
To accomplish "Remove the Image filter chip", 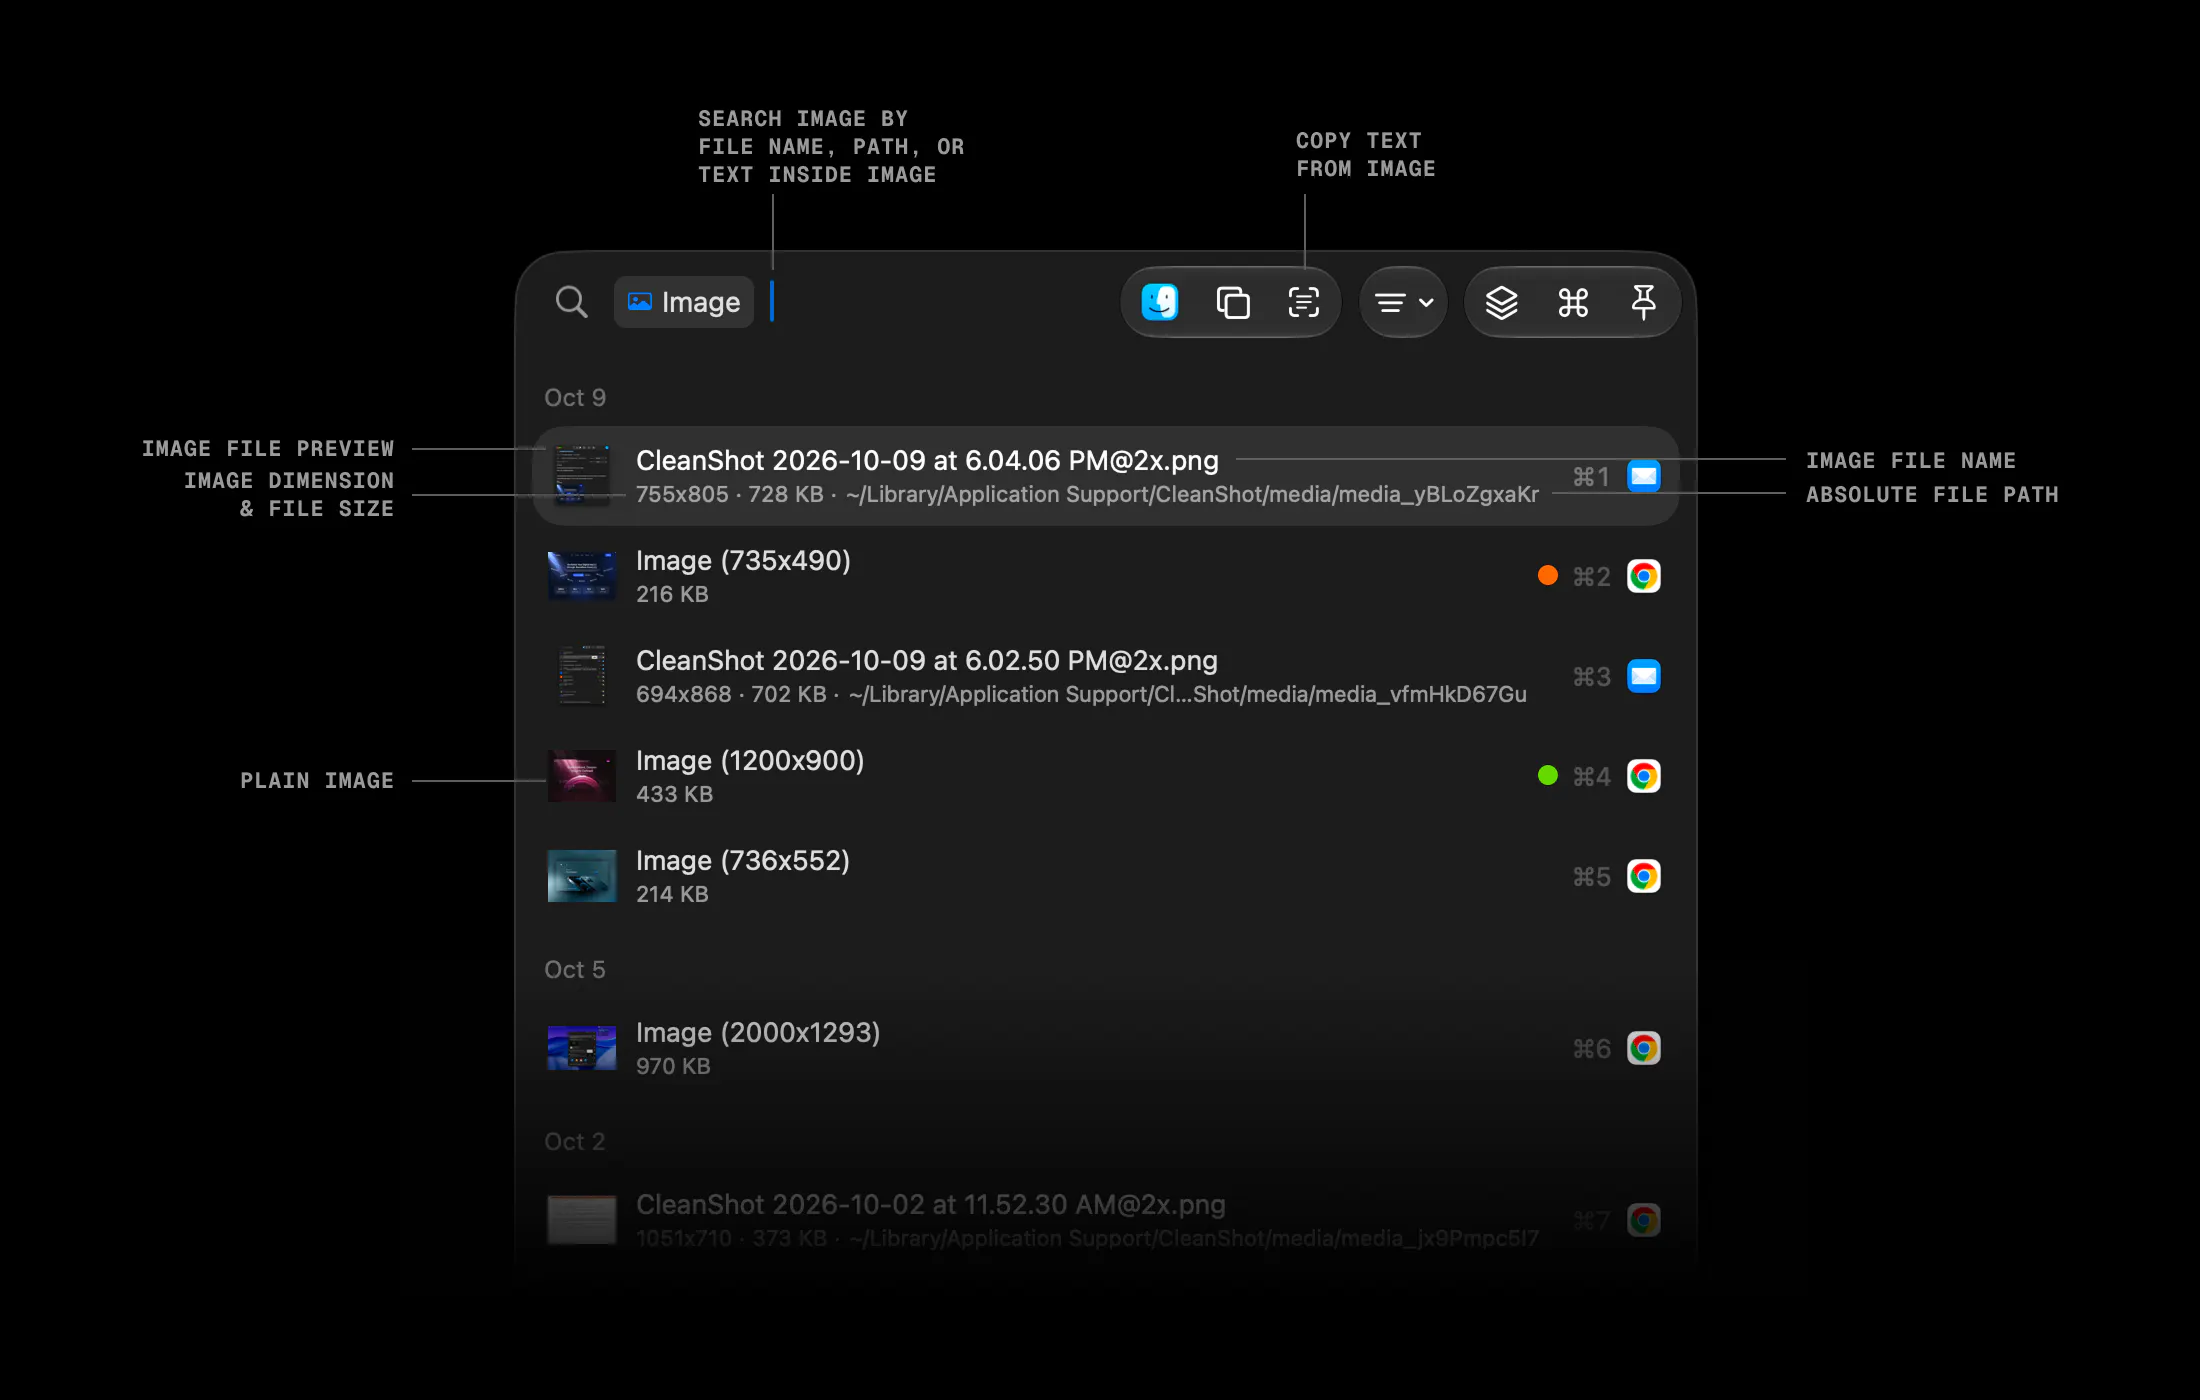I will 683,302.
